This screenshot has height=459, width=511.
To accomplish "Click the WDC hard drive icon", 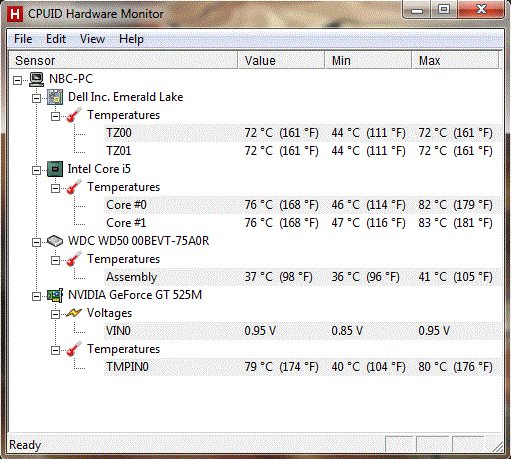I will [x=55, y=241].
